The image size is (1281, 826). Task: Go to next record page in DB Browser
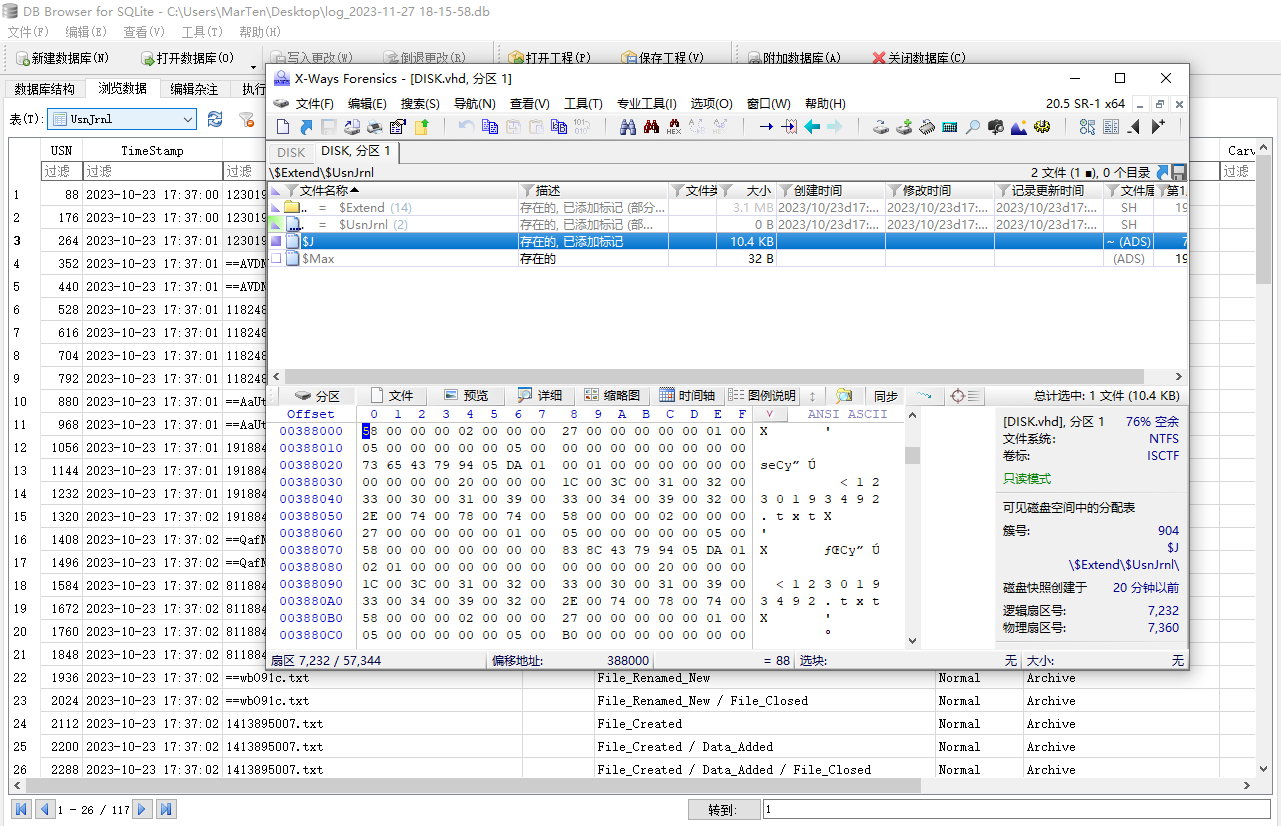[x=143, y=809]
